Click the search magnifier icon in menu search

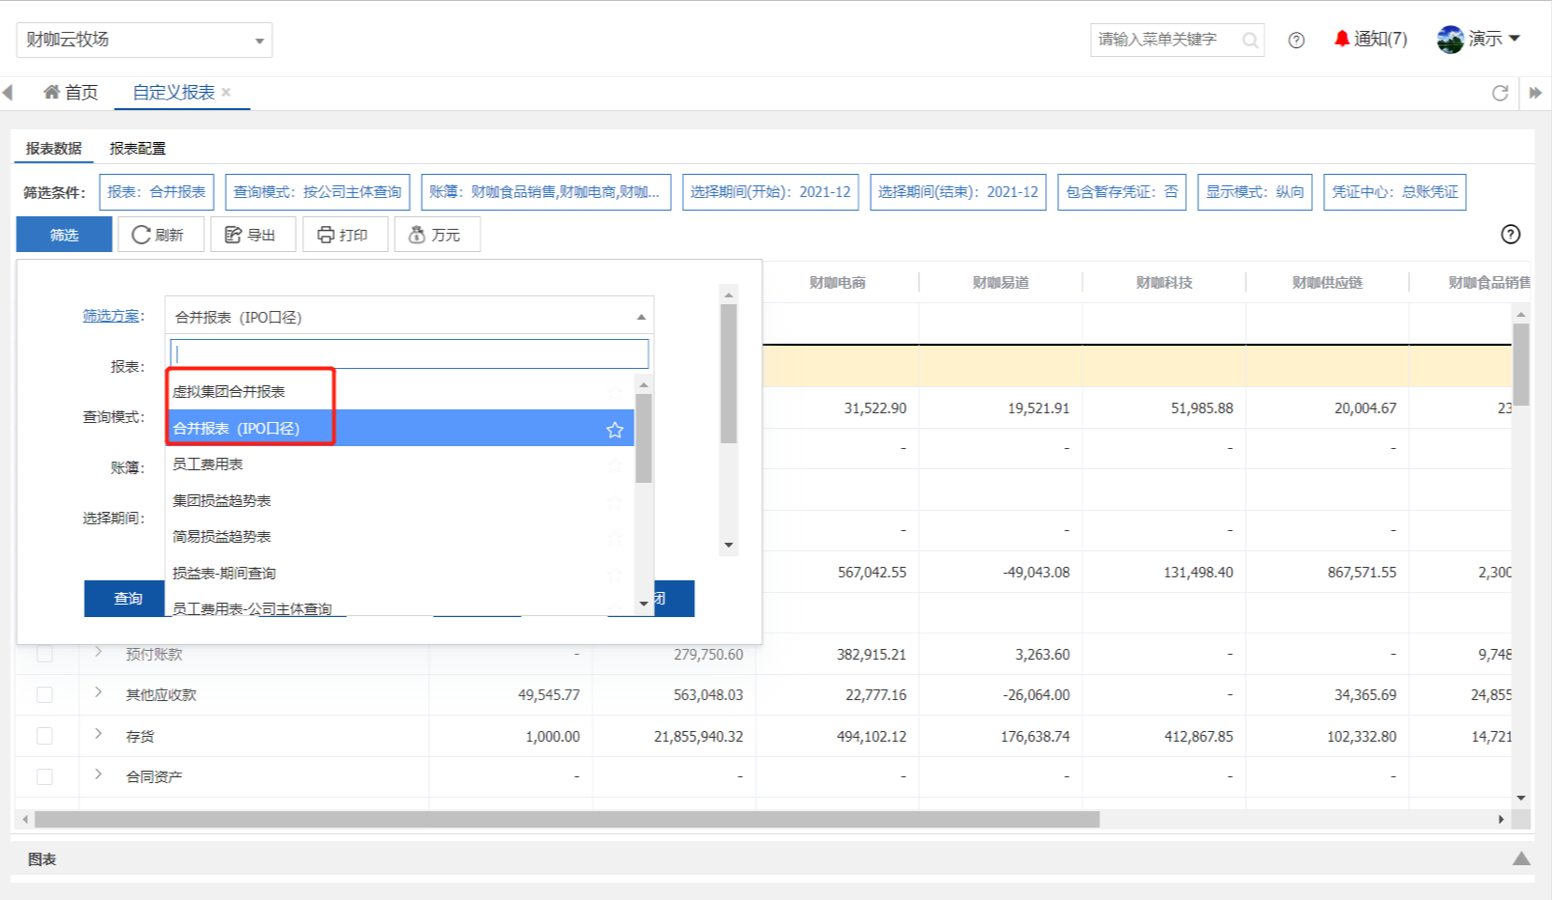pyautogui.click(x=1250, y=40)
